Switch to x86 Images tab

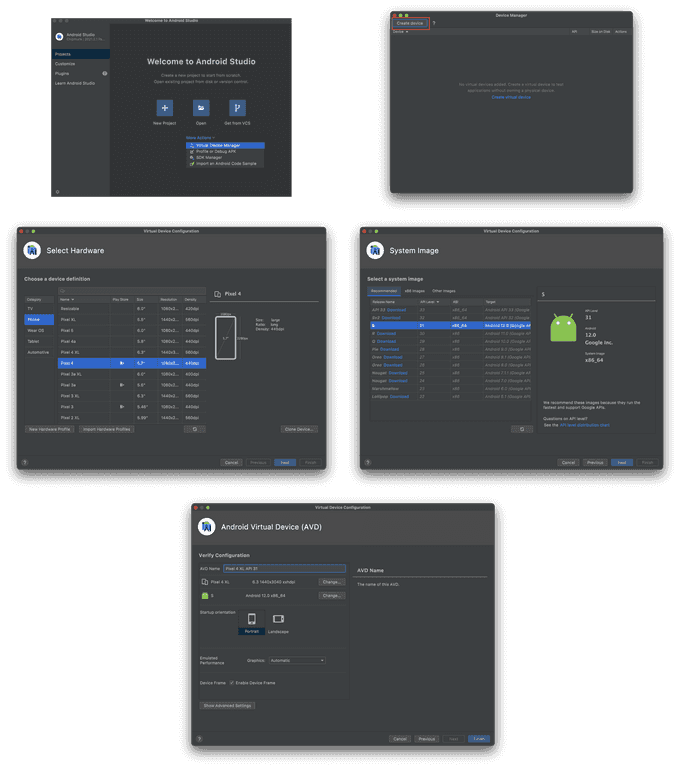click(414, 291)
